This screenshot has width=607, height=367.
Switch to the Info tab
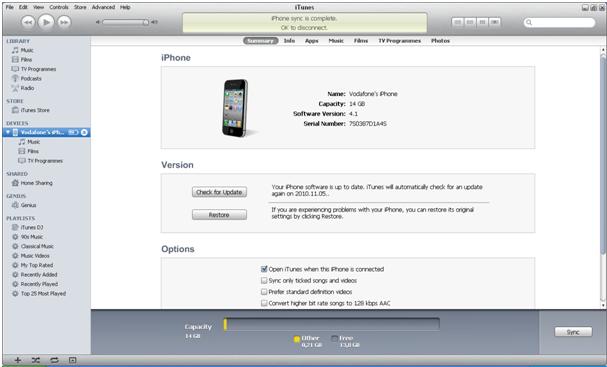click(290, 41)
